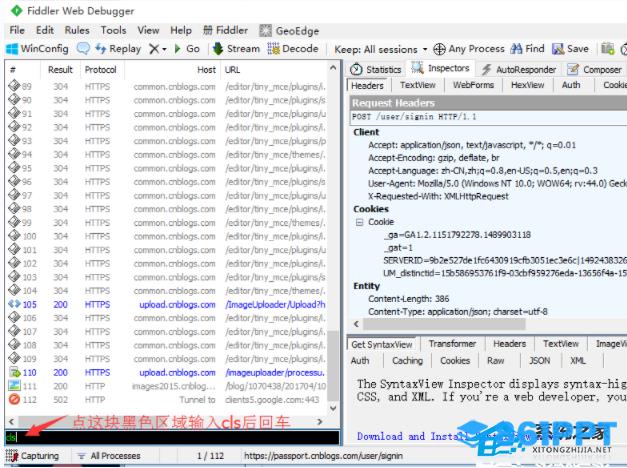Click the GeoEdge menu item
Image resolution: width=627 pixels, height=468 pixels.
[289, 31]
